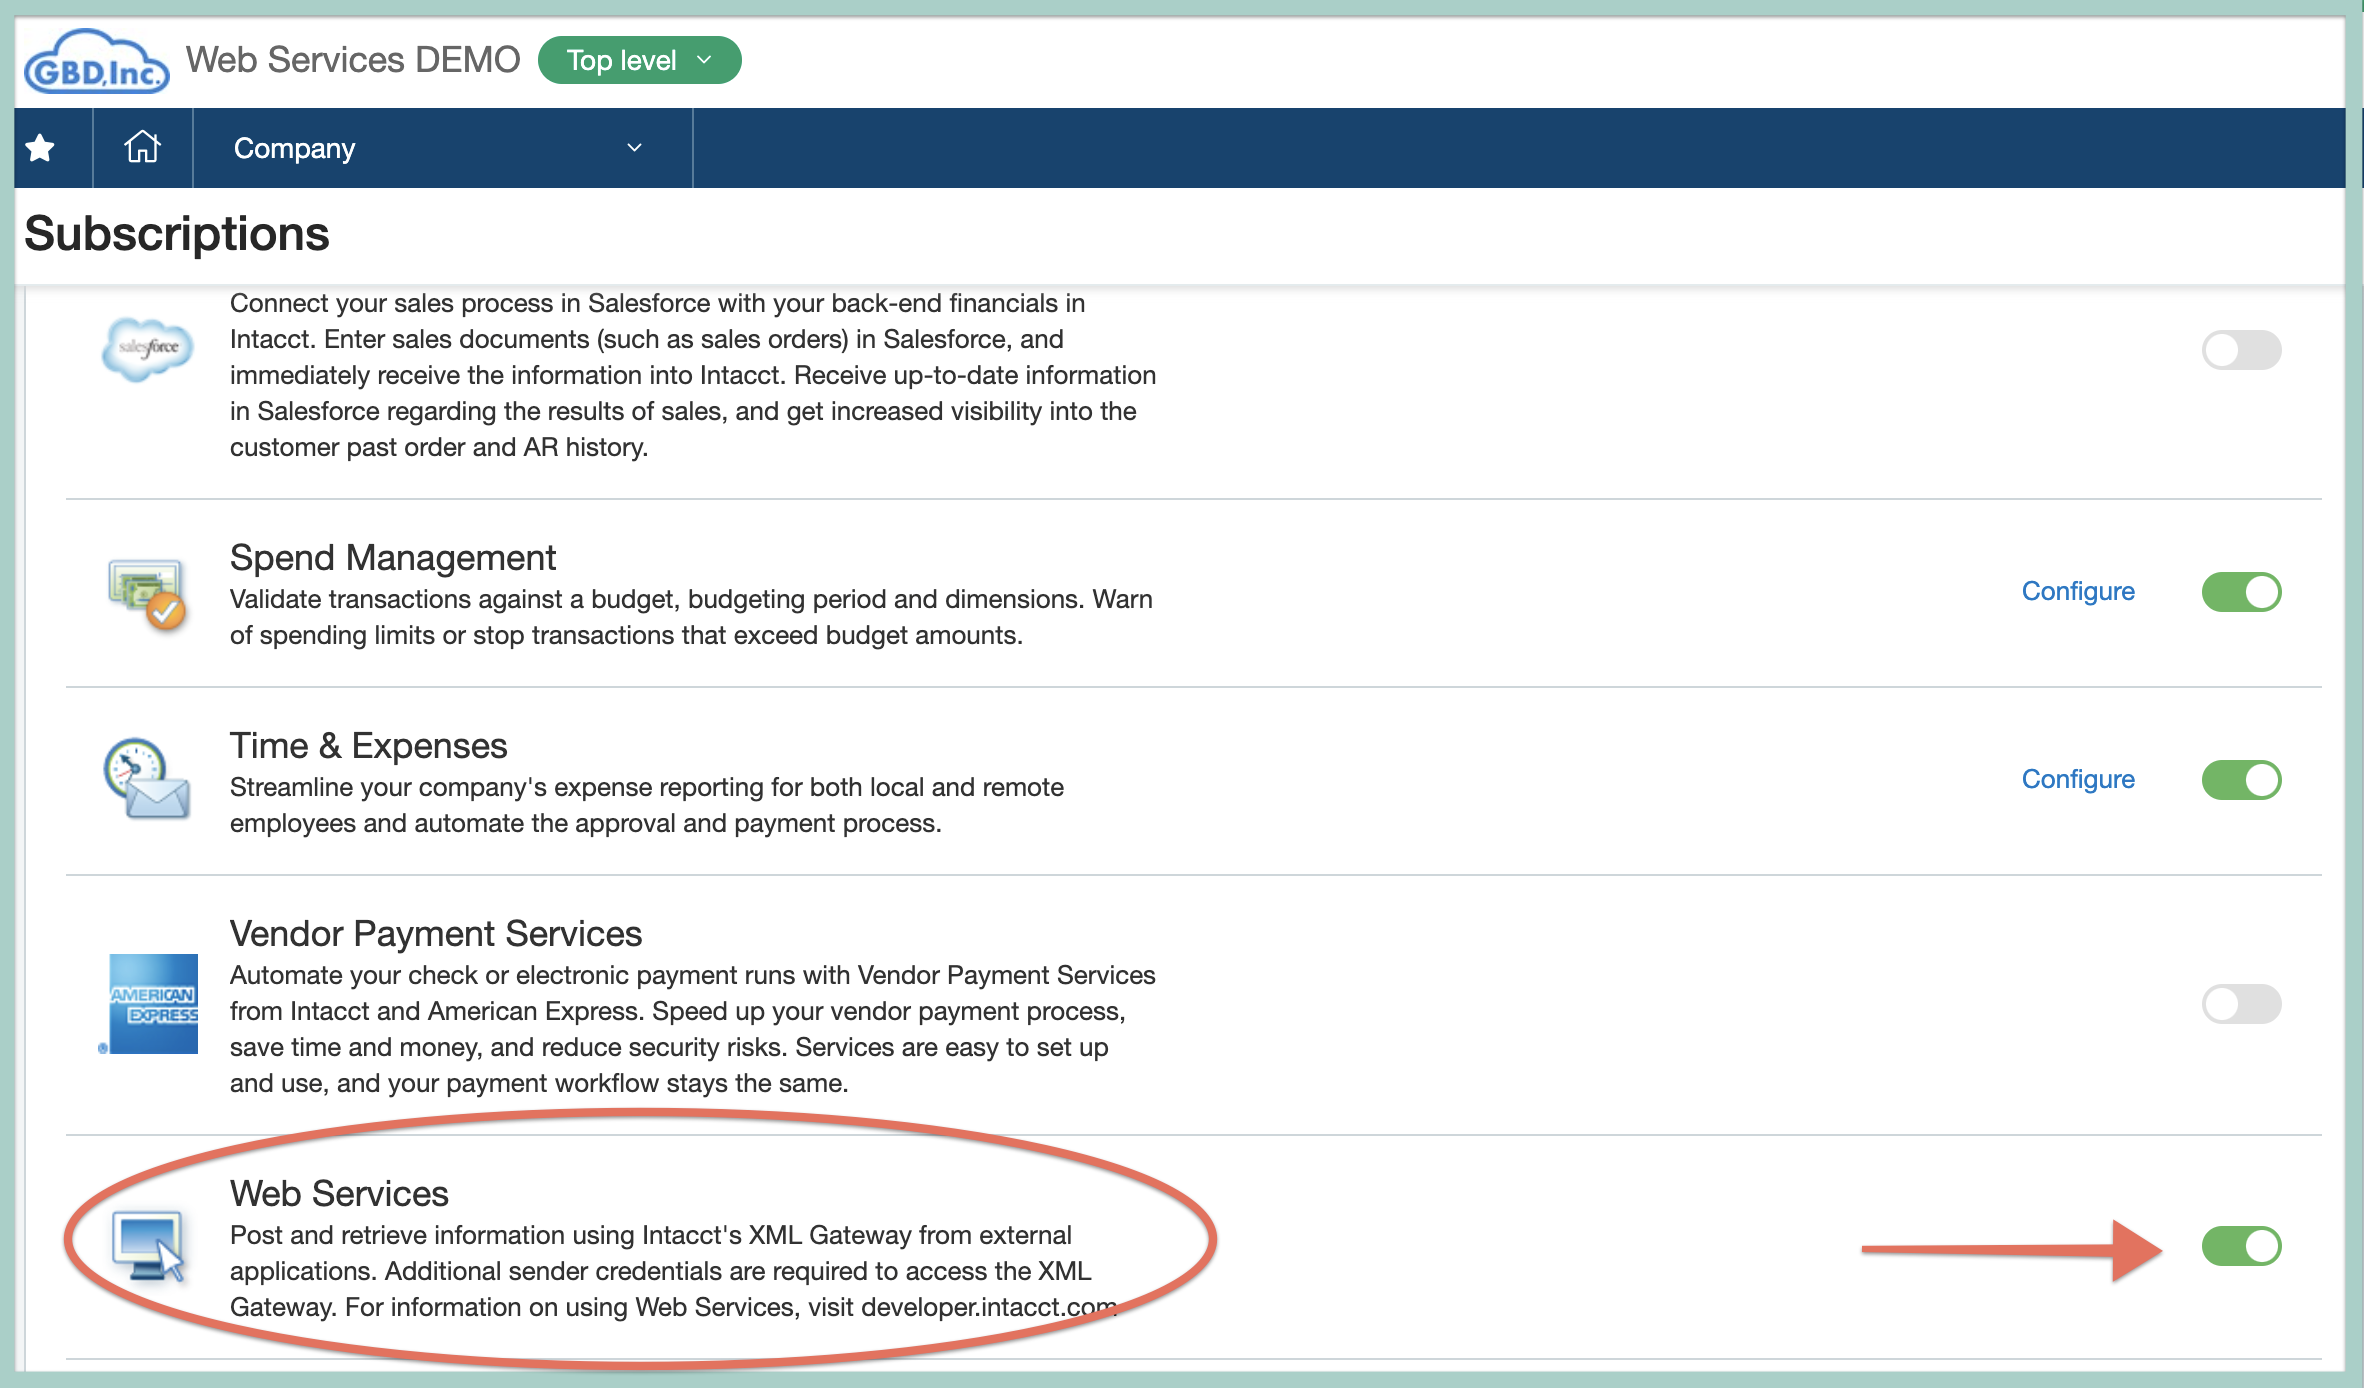
Task: Open Configure link for Time & Expenses
Action: [x=2078, y=779]
